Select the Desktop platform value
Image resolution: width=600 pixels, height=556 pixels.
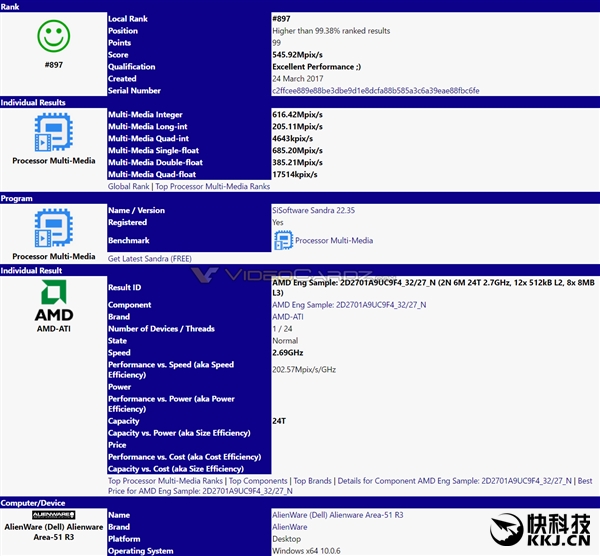[x=287, y=539]
